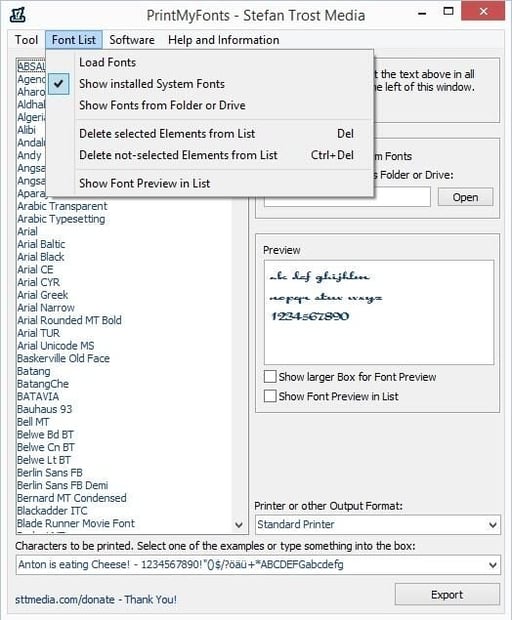Close the PrintMyFonts window
512x620 pixels.
click(x=483, y=11)
